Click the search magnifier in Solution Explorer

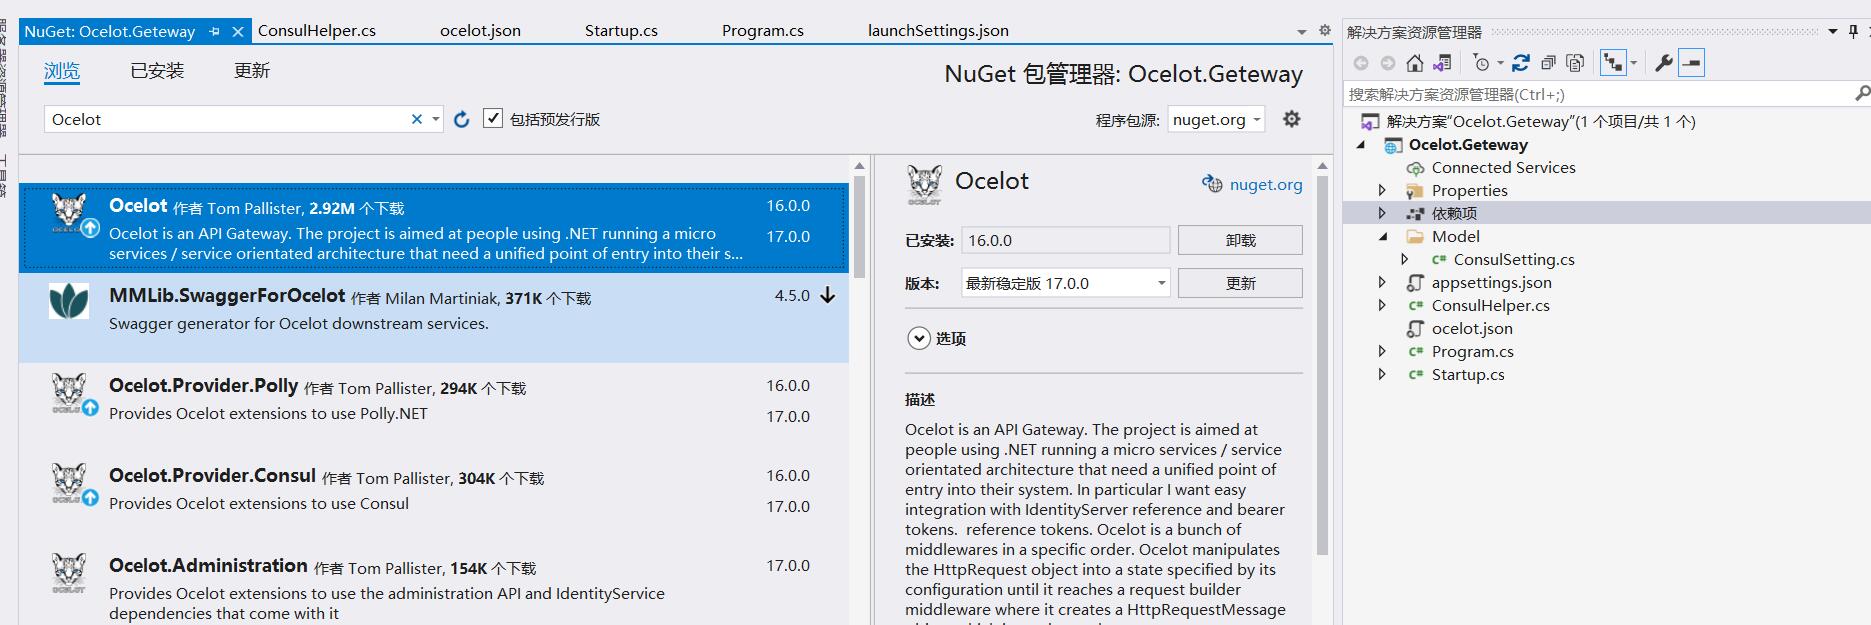(1862, 93)
